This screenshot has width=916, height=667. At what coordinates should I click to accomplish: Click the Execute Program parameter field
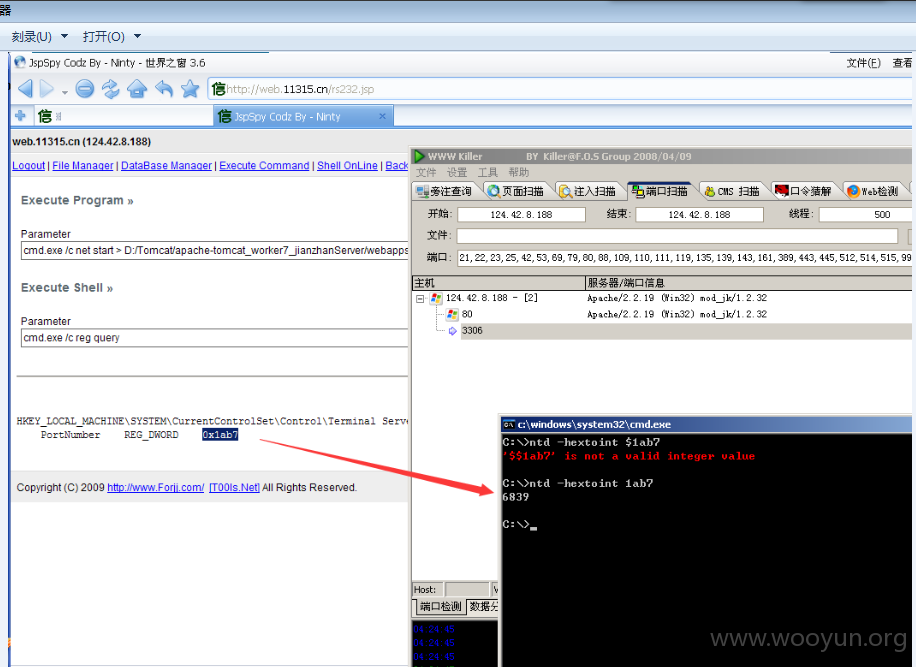click(214, 251)
